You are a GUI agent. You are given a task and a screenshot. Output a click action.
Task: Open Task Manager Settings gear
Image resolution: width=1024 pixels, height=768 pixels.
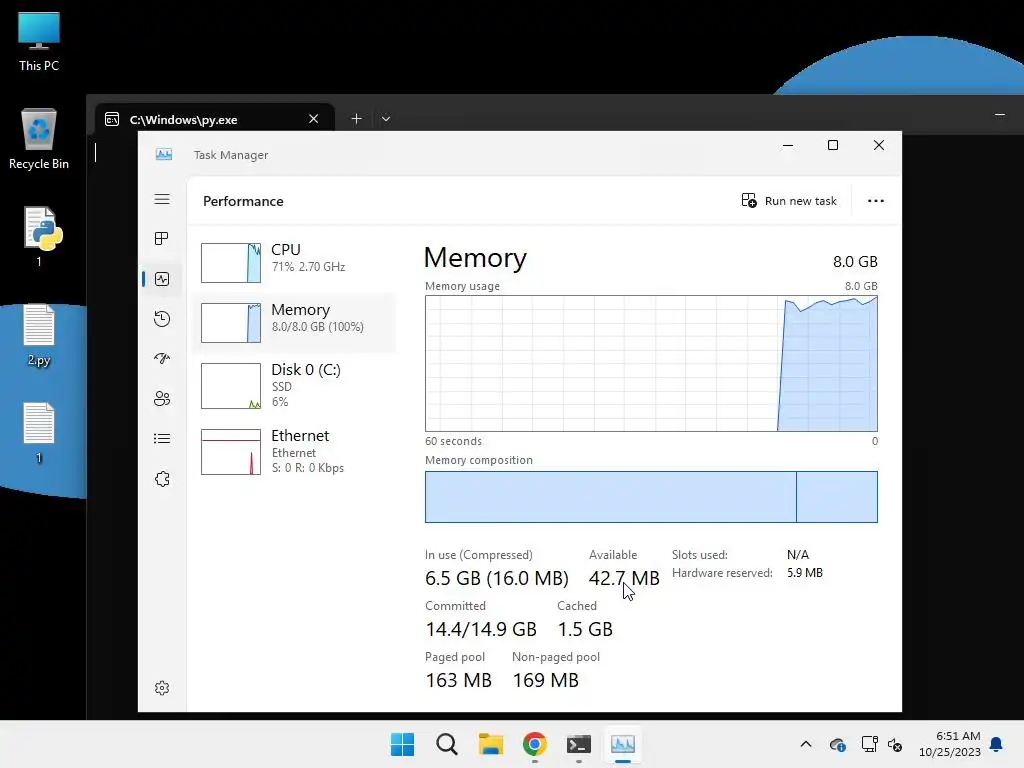(162, 688)
